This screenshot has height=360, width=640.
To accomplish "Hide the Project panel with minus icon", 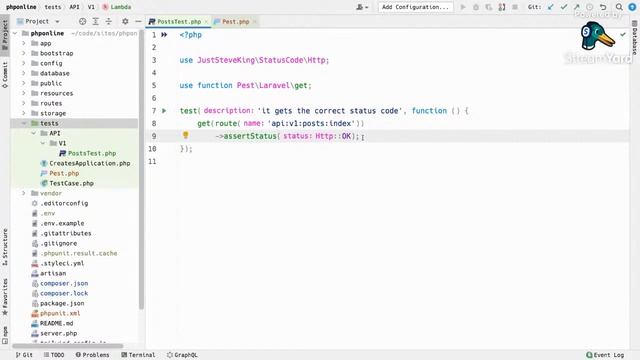I will (138, 21).
